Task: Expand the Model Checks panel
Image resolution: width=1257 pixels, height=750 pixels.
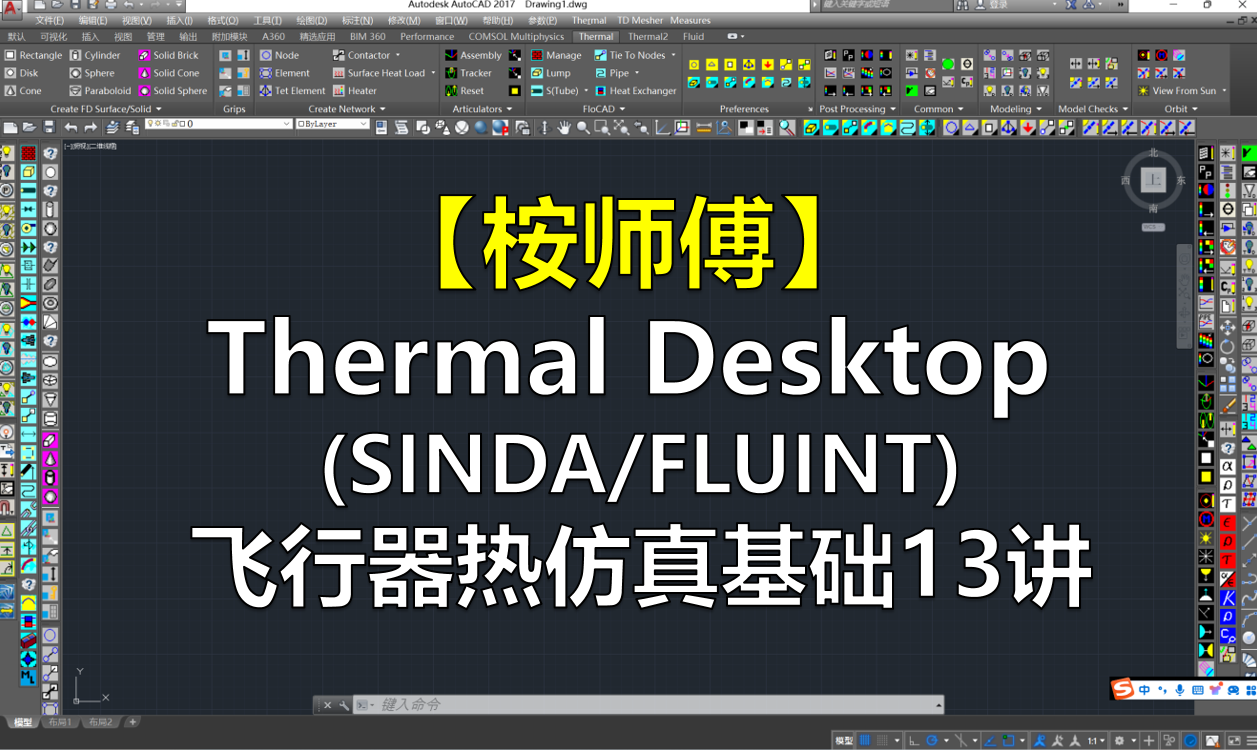Action: (1093, 109)
